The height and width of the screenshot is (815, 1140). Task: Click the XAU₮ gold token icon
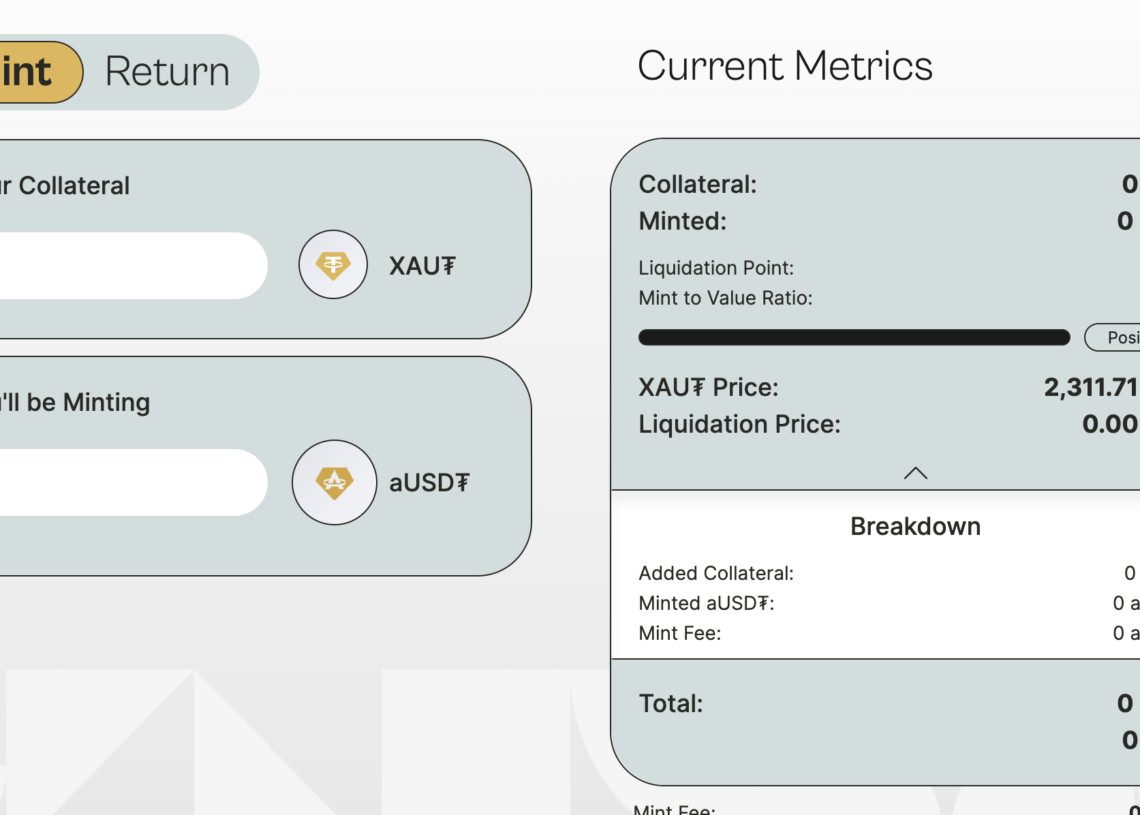(333, 265)
